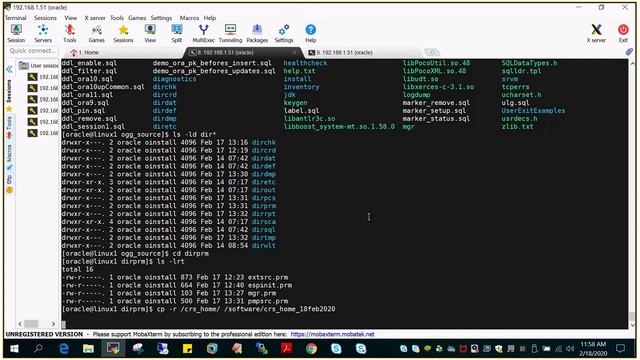This screenshot has width=640, height=360.
Task: Select the first 192.168 saved session
Action: point(43,77)
